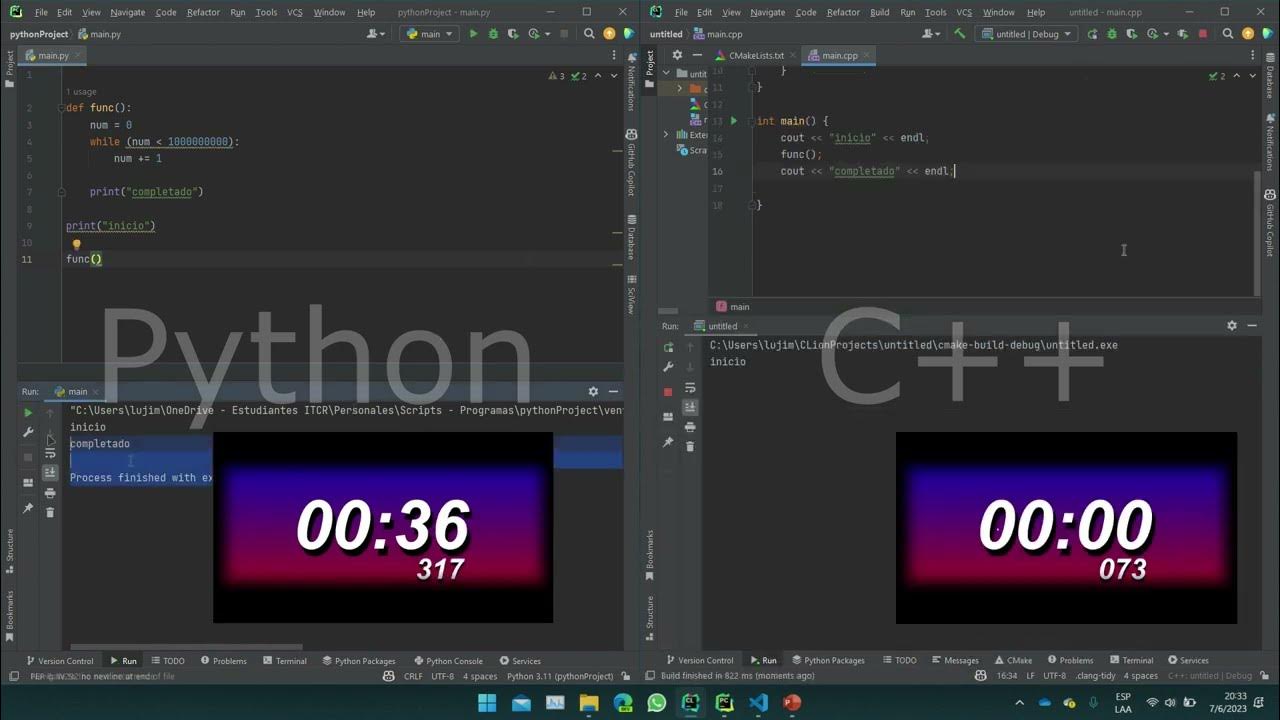Viewport: 1280px width, 720px height.
Task: Pin the Run tab in PyCharm
Action: coord(28,508)
